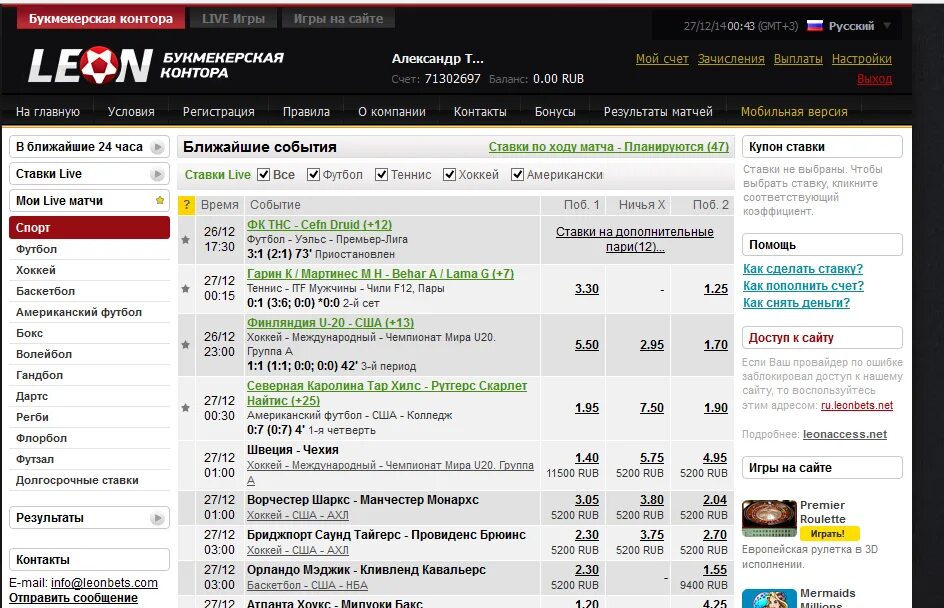Open Регистрация menu item
The width and height of the screenshot is (944, 608).
point(219,111)
